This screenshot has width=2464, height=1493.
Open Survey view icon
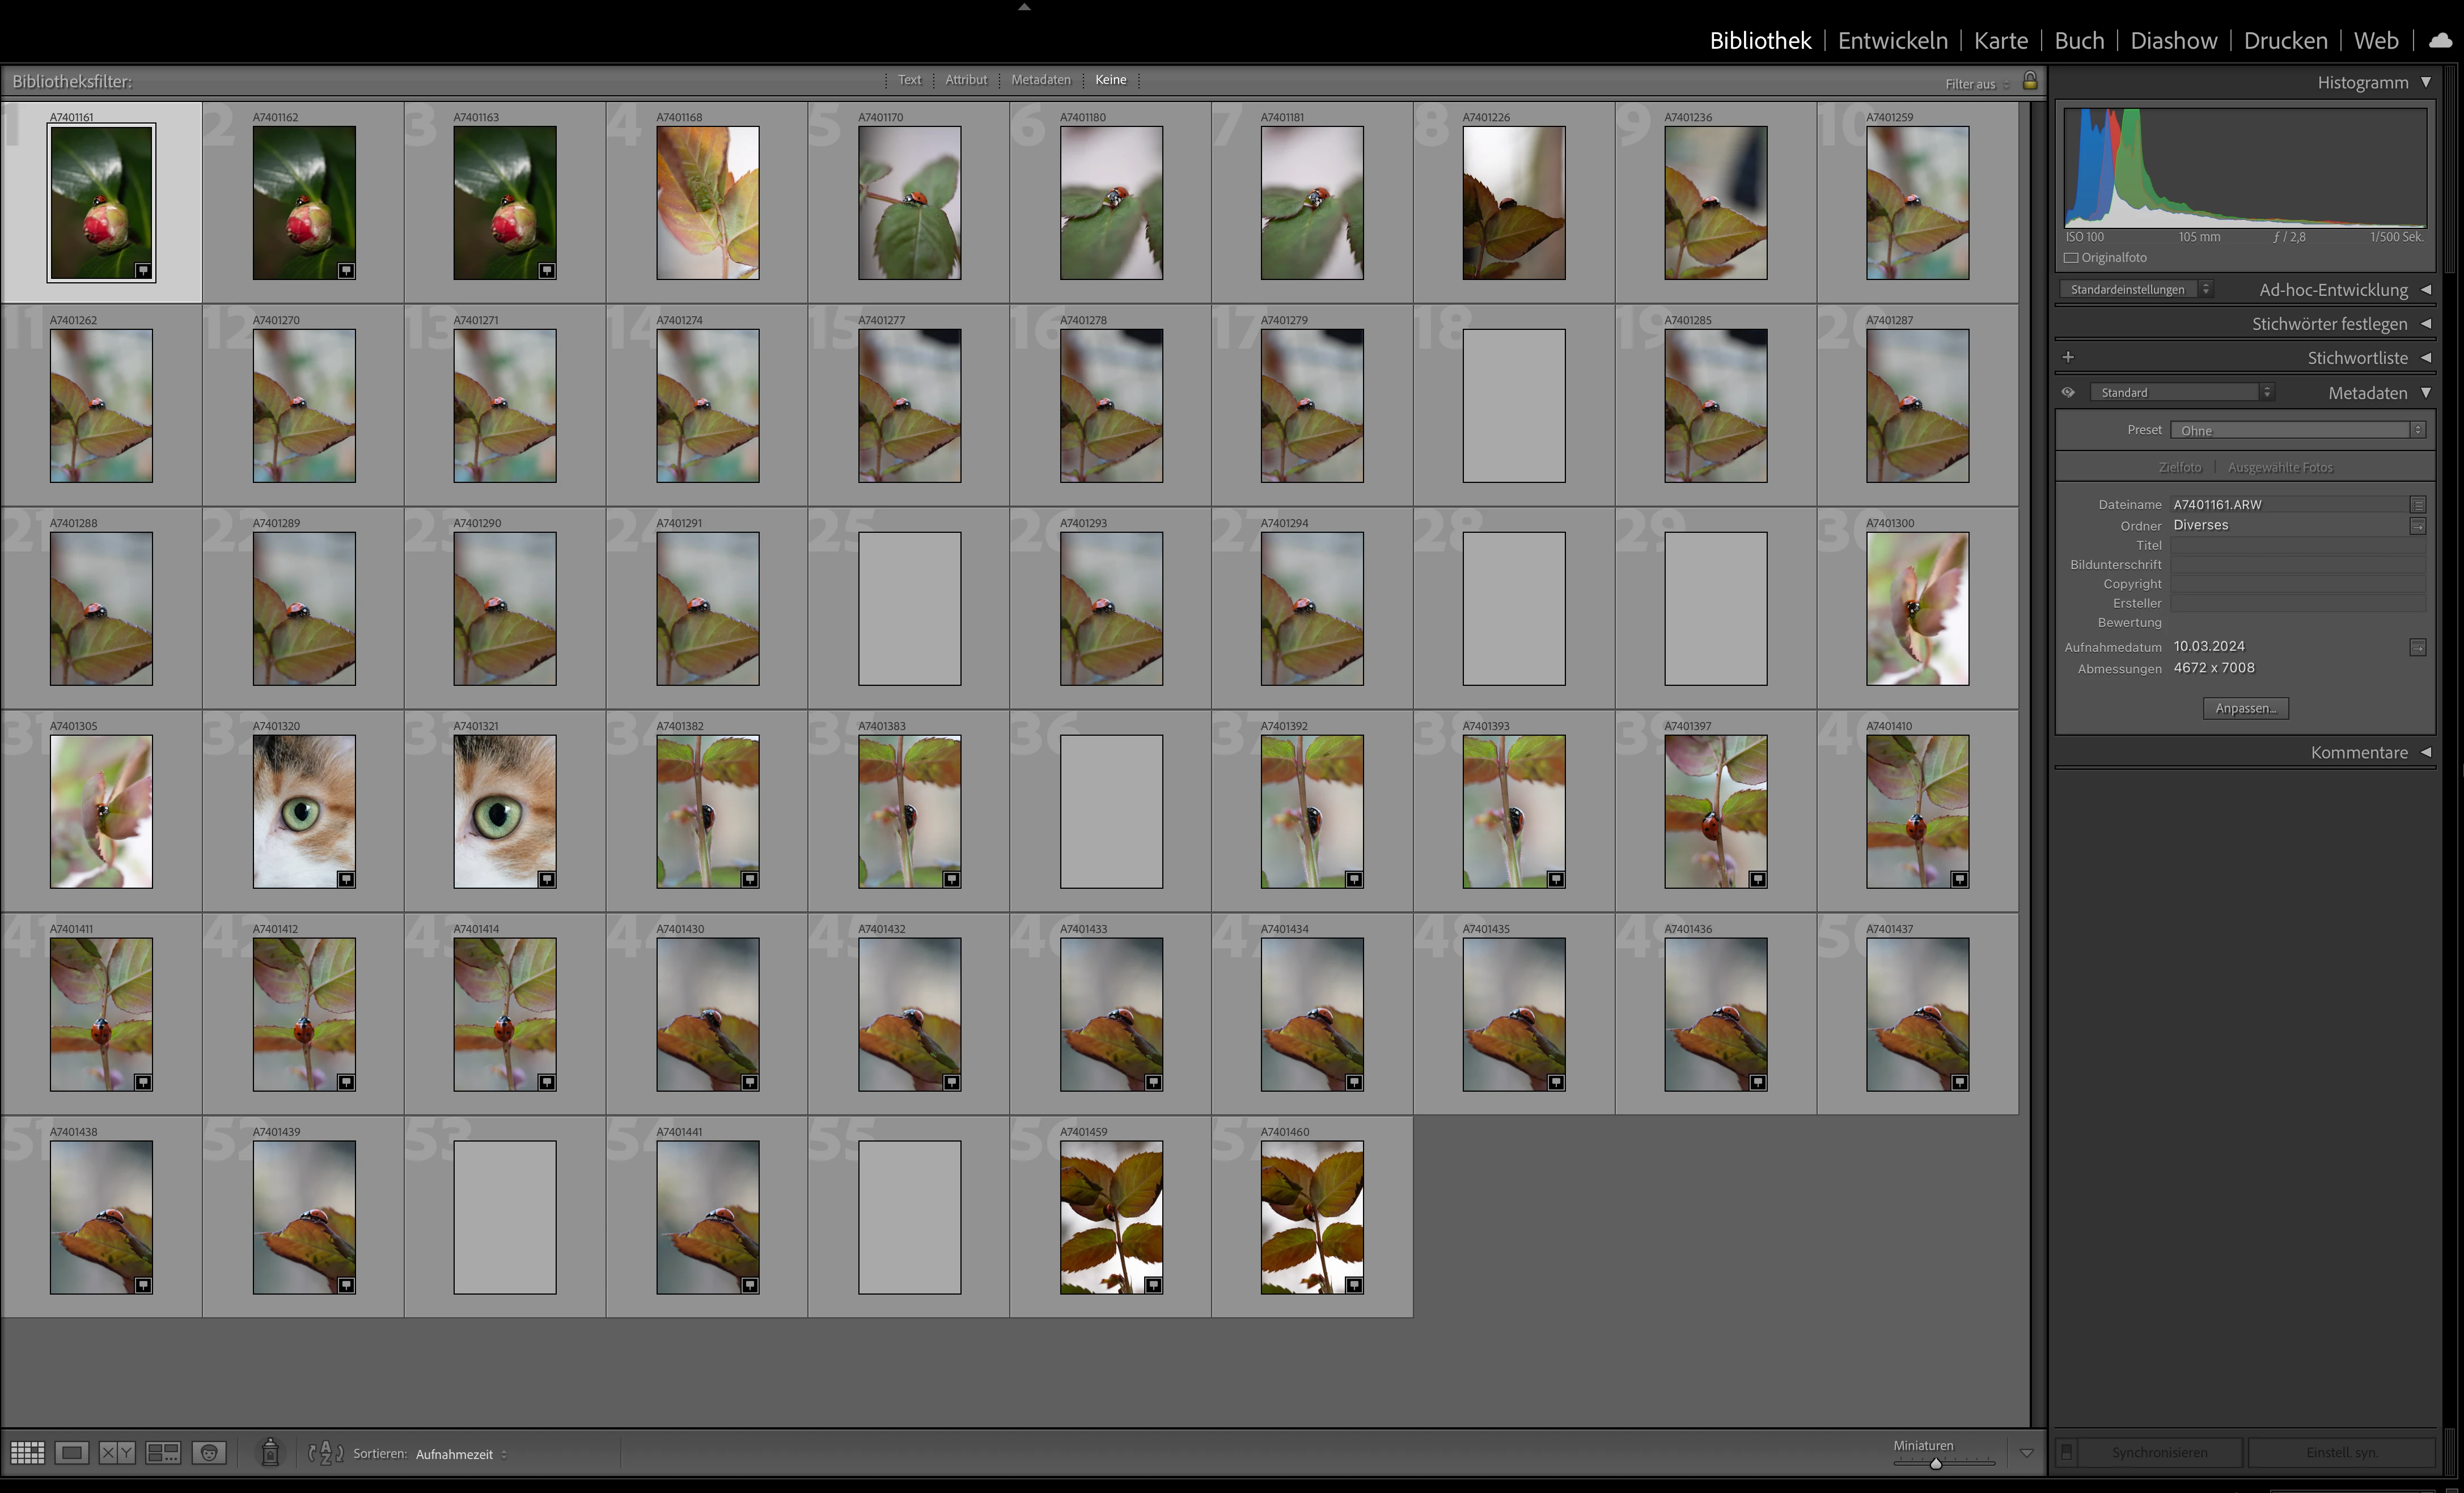163,1453
